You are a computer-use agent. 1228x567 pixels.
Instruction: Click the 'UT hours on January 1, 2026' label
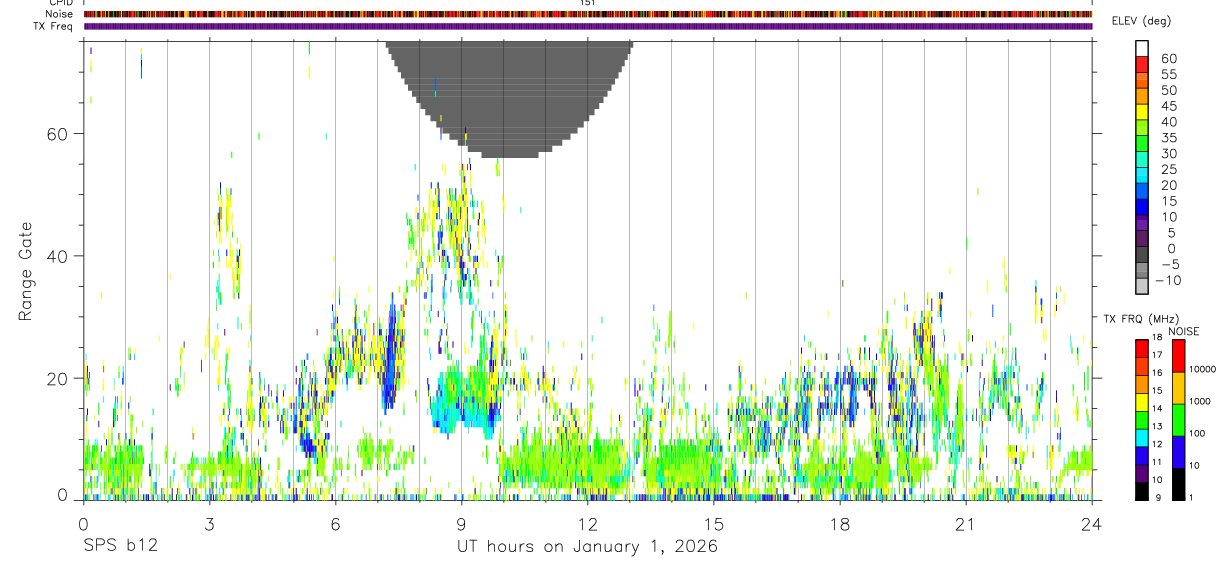(587, 547)
